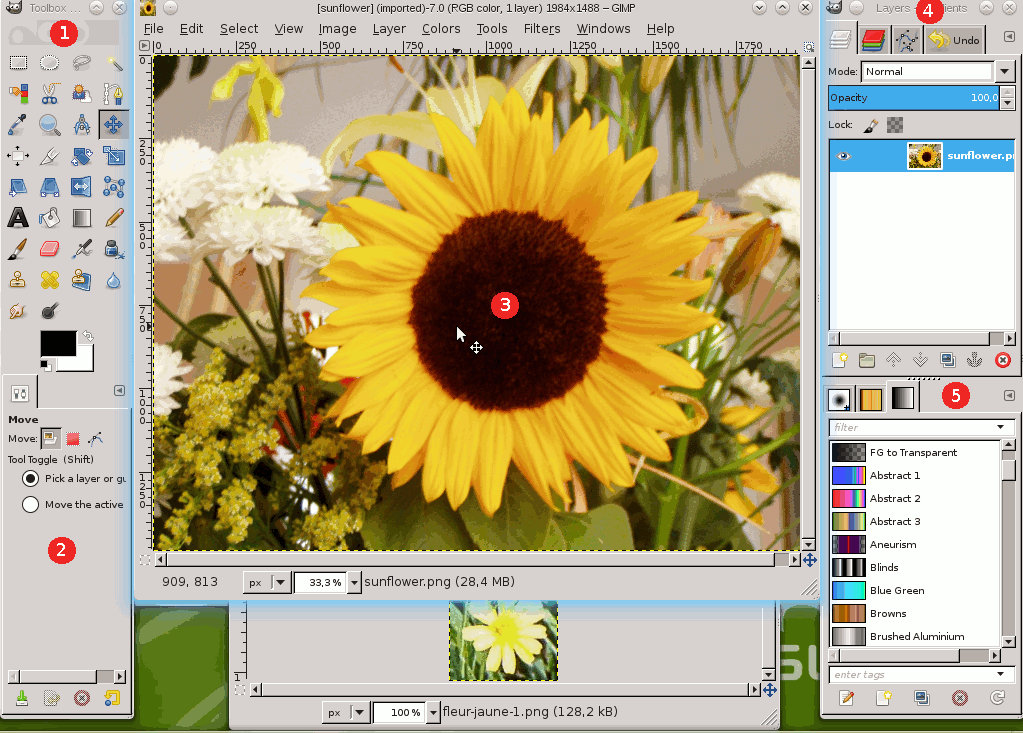Select the Rectangle Select tool
1023x733 pixels.
17,62
